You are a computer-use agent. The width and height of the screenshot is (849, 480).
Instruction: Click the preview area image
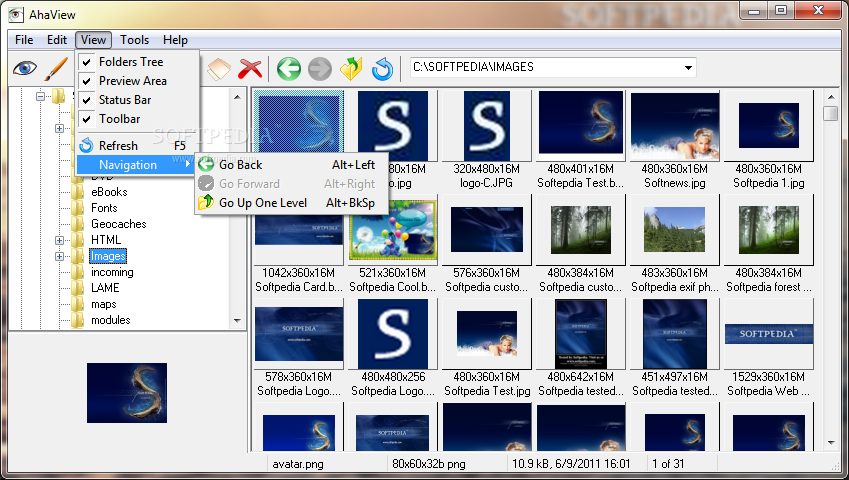tap(127, 393)
